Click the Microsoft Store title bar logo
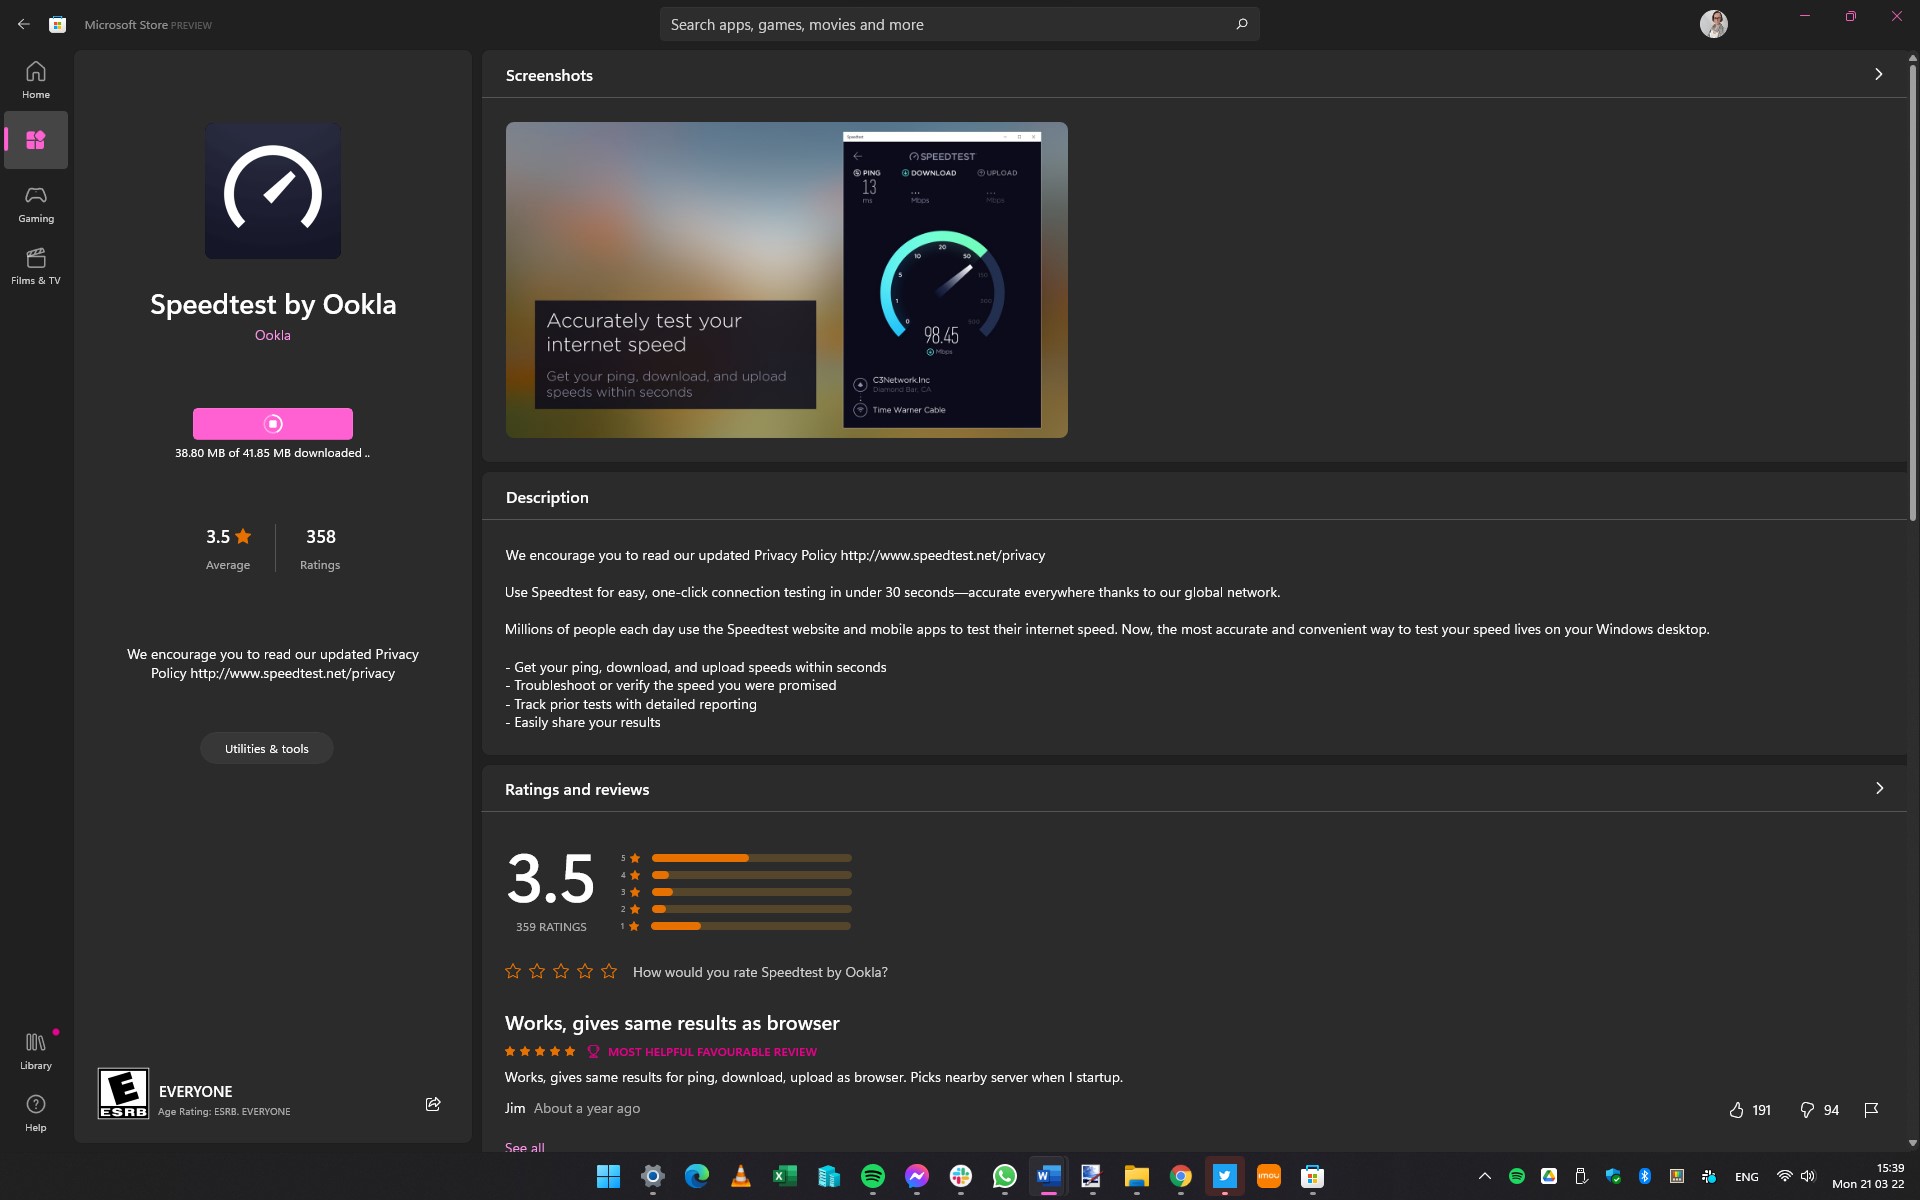1920x1200 pixels. 58,24
